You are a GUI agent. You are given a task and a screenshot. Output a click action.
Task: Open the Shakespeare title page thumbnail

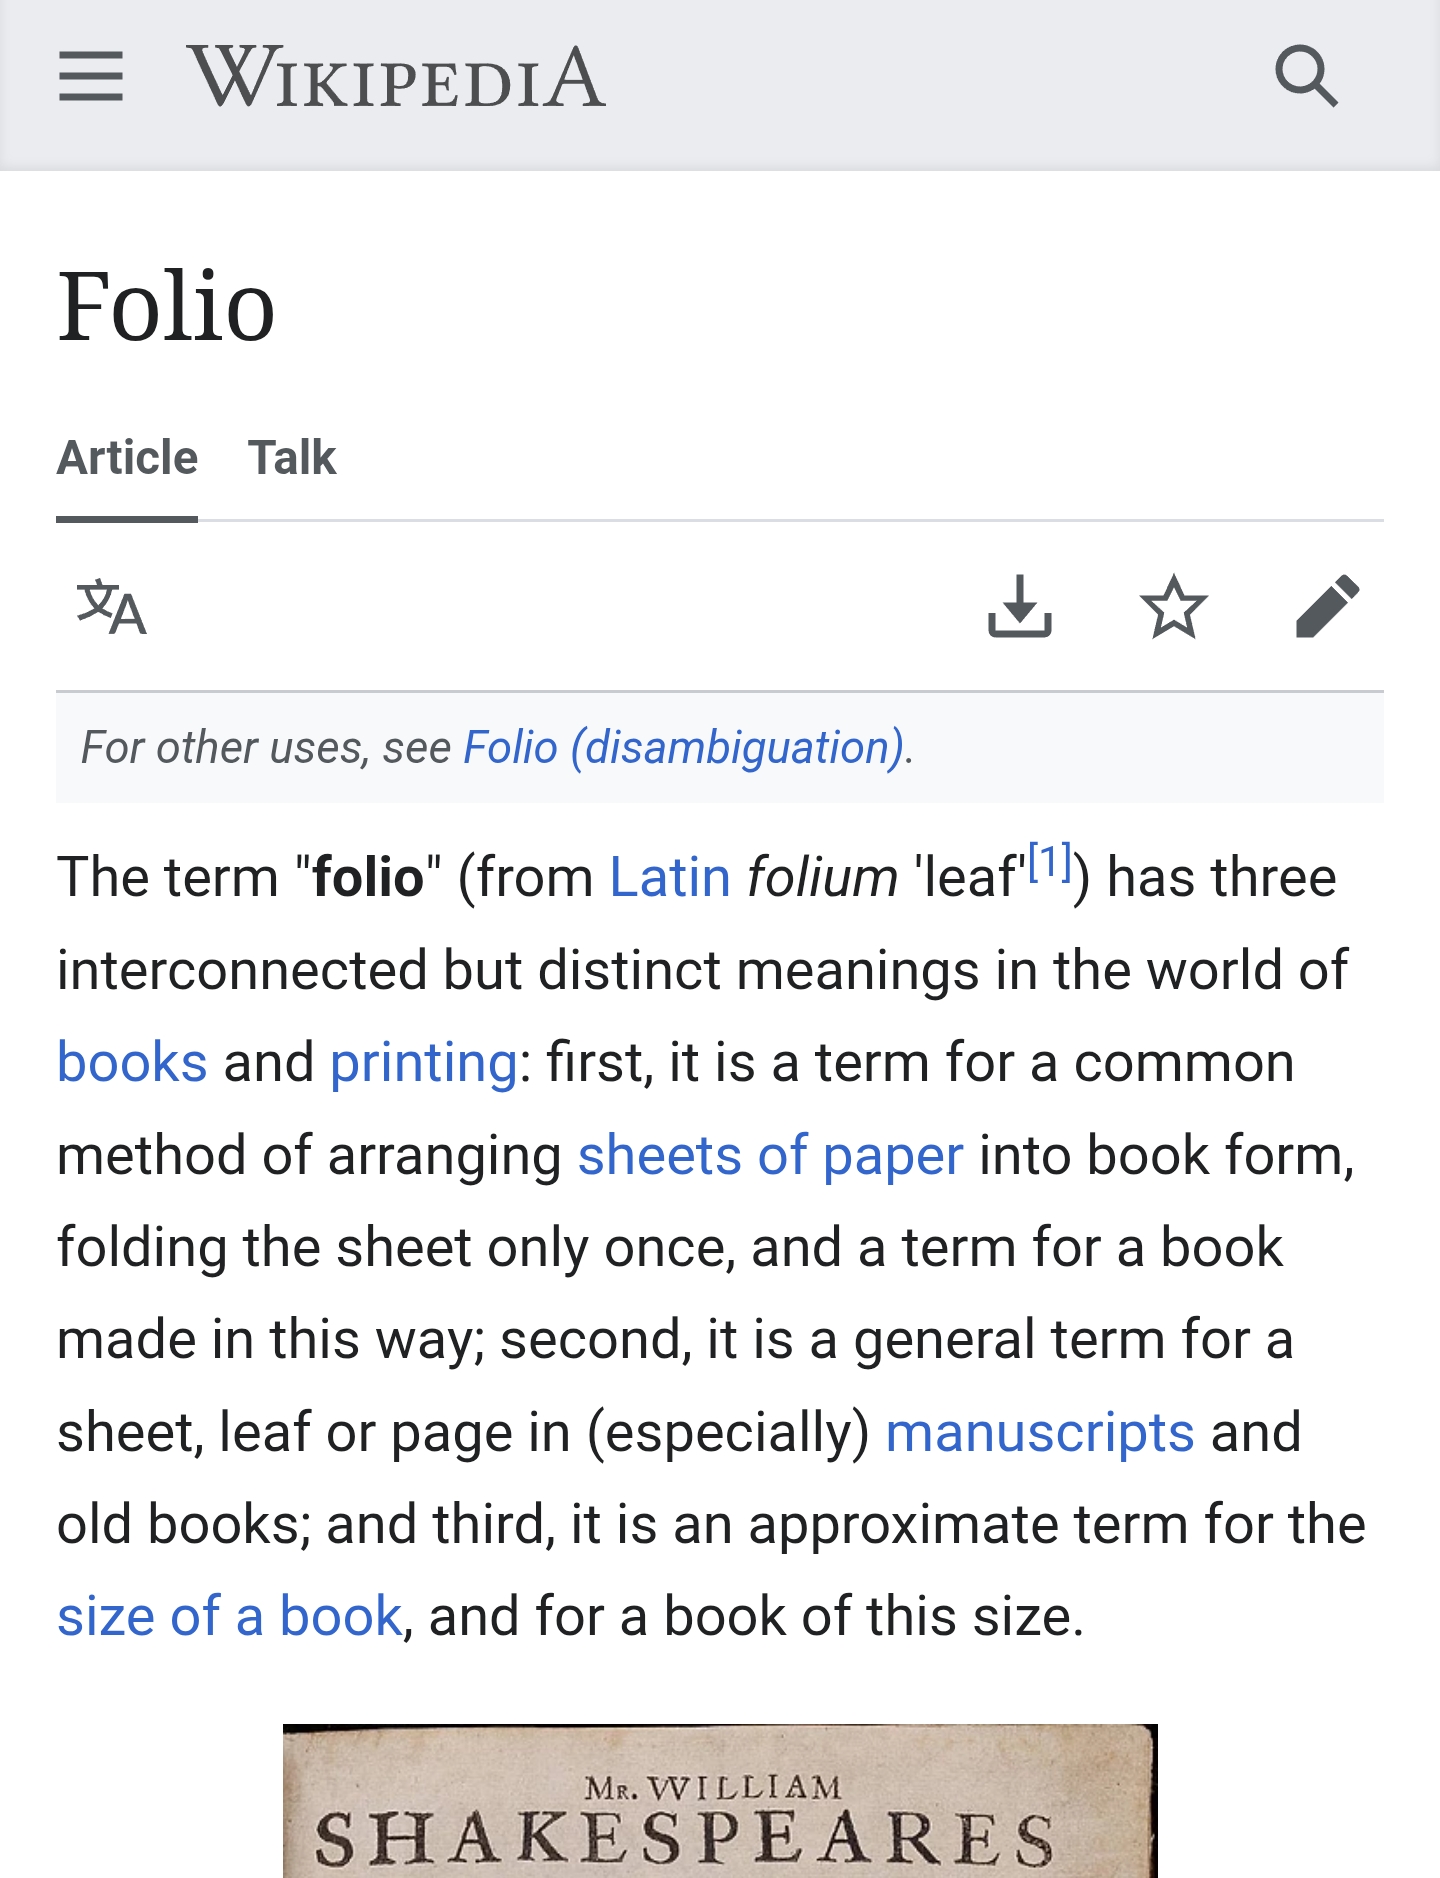tap(720, 1802)
